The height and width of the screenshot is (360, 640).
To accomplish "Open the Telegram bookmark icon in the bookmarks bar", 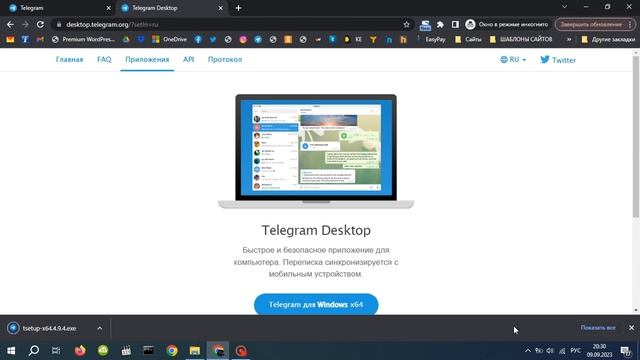I will (258, 40).
